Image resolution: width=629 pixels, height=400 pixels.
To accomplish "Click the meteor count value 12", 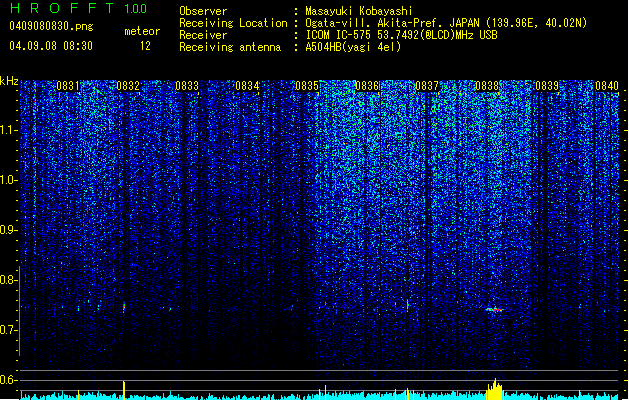I will pyautogui.click(x=145, y=46).
